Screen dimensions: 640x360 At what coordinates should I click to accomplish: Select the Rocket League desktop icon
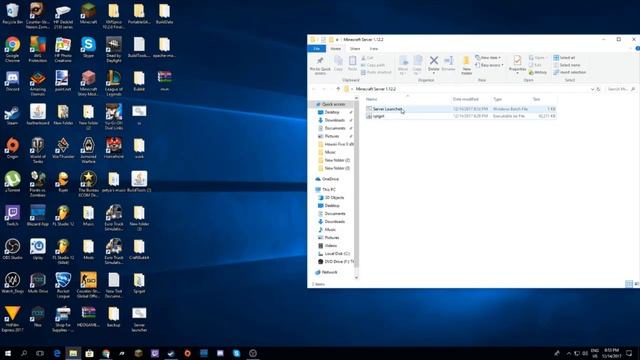point(63,285)
